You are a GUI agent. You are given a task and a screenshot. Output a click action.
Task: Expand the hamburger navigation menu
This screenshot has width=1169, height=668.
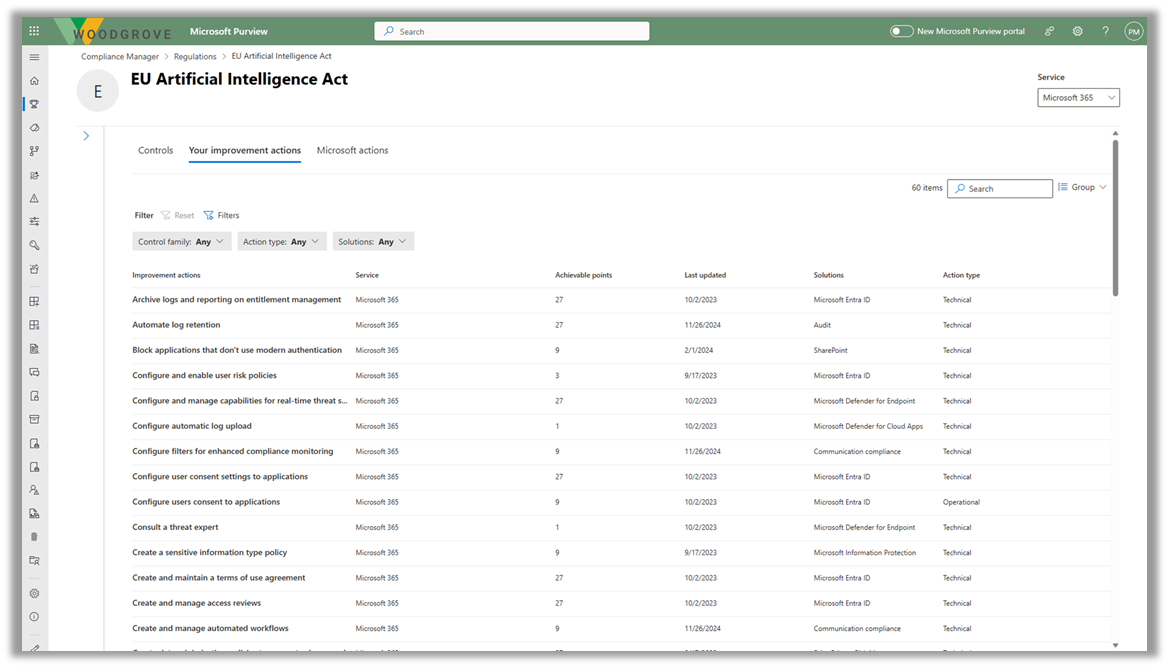tap(34, 57)
